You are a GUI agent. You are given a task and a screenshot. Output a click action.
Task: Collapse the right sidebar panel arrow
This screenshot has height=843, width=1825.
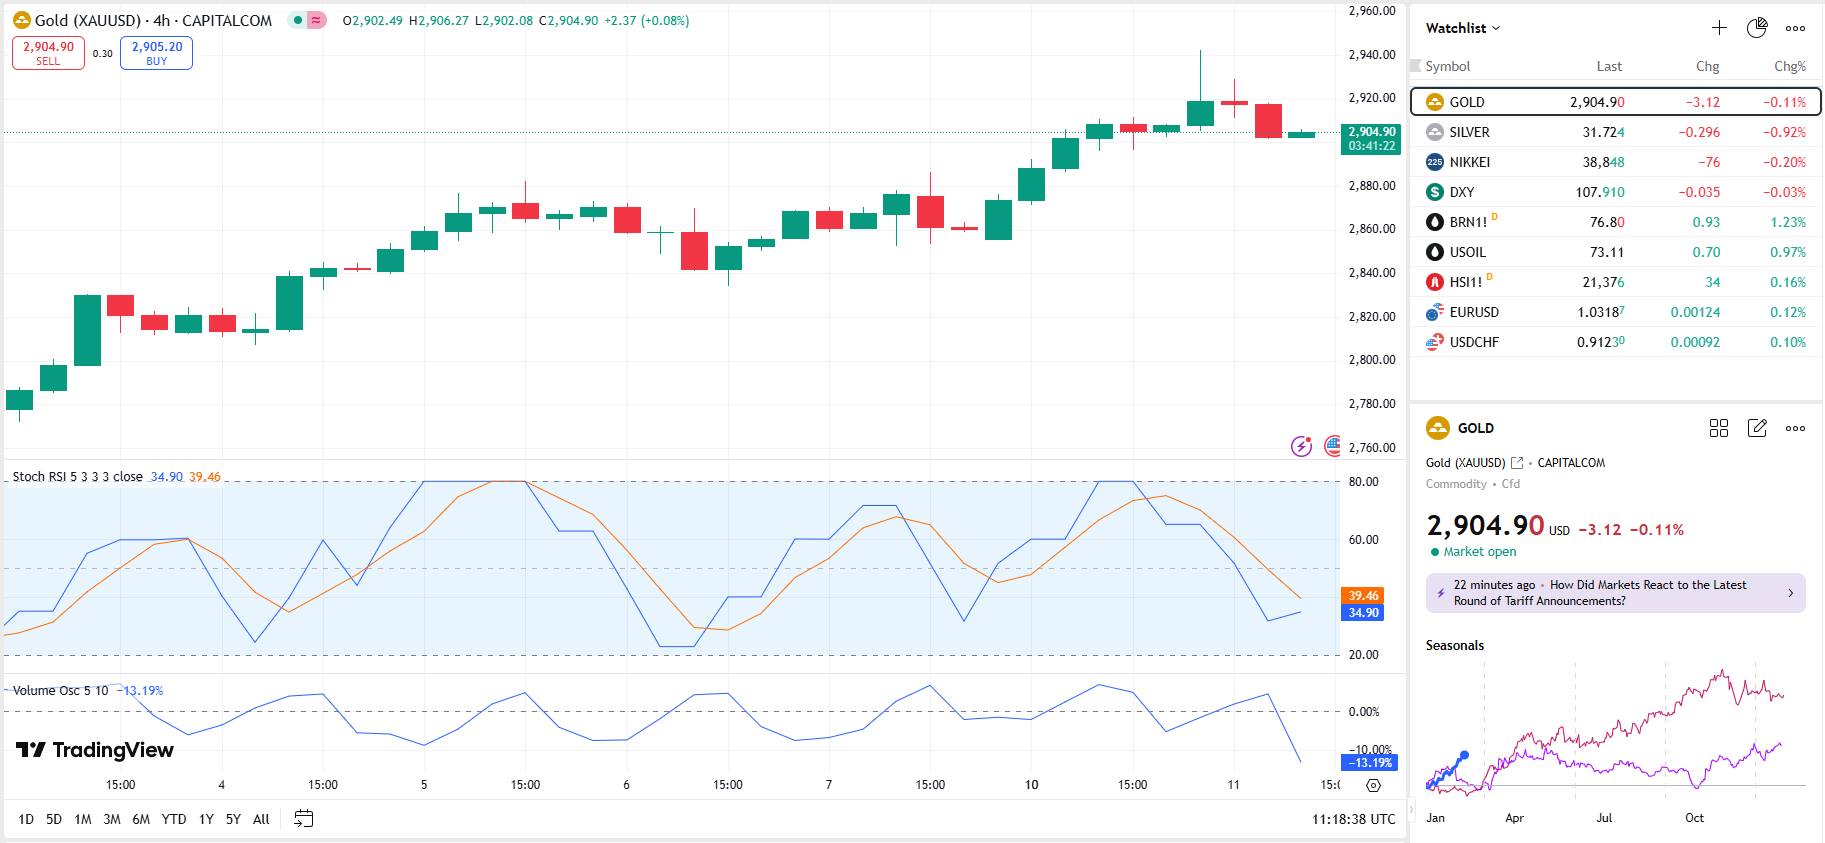[x=1413, y=809]
